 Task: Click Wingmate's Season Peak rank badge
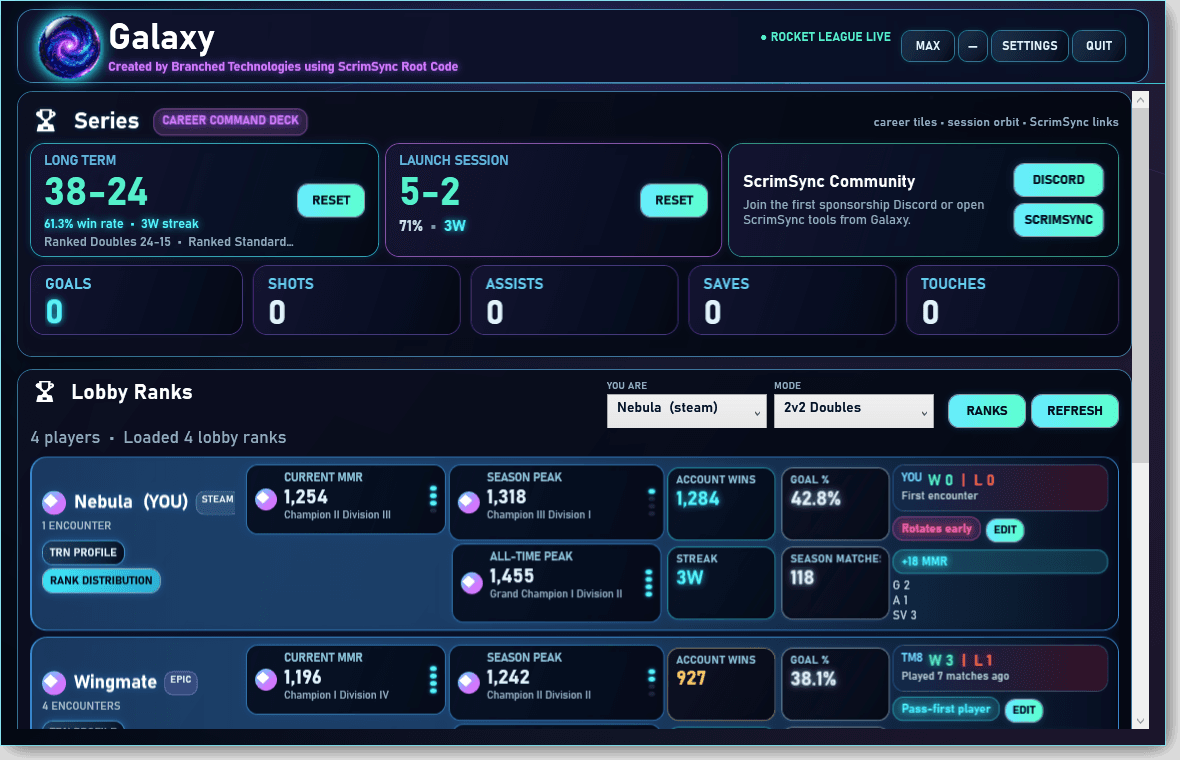tap(469, 682)
